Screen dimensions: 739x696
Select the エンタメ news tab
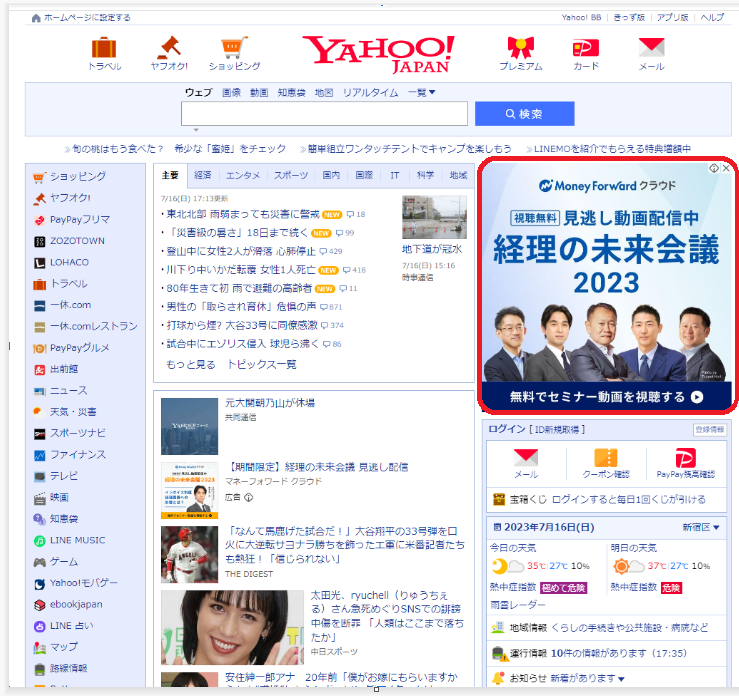[243, 175]
